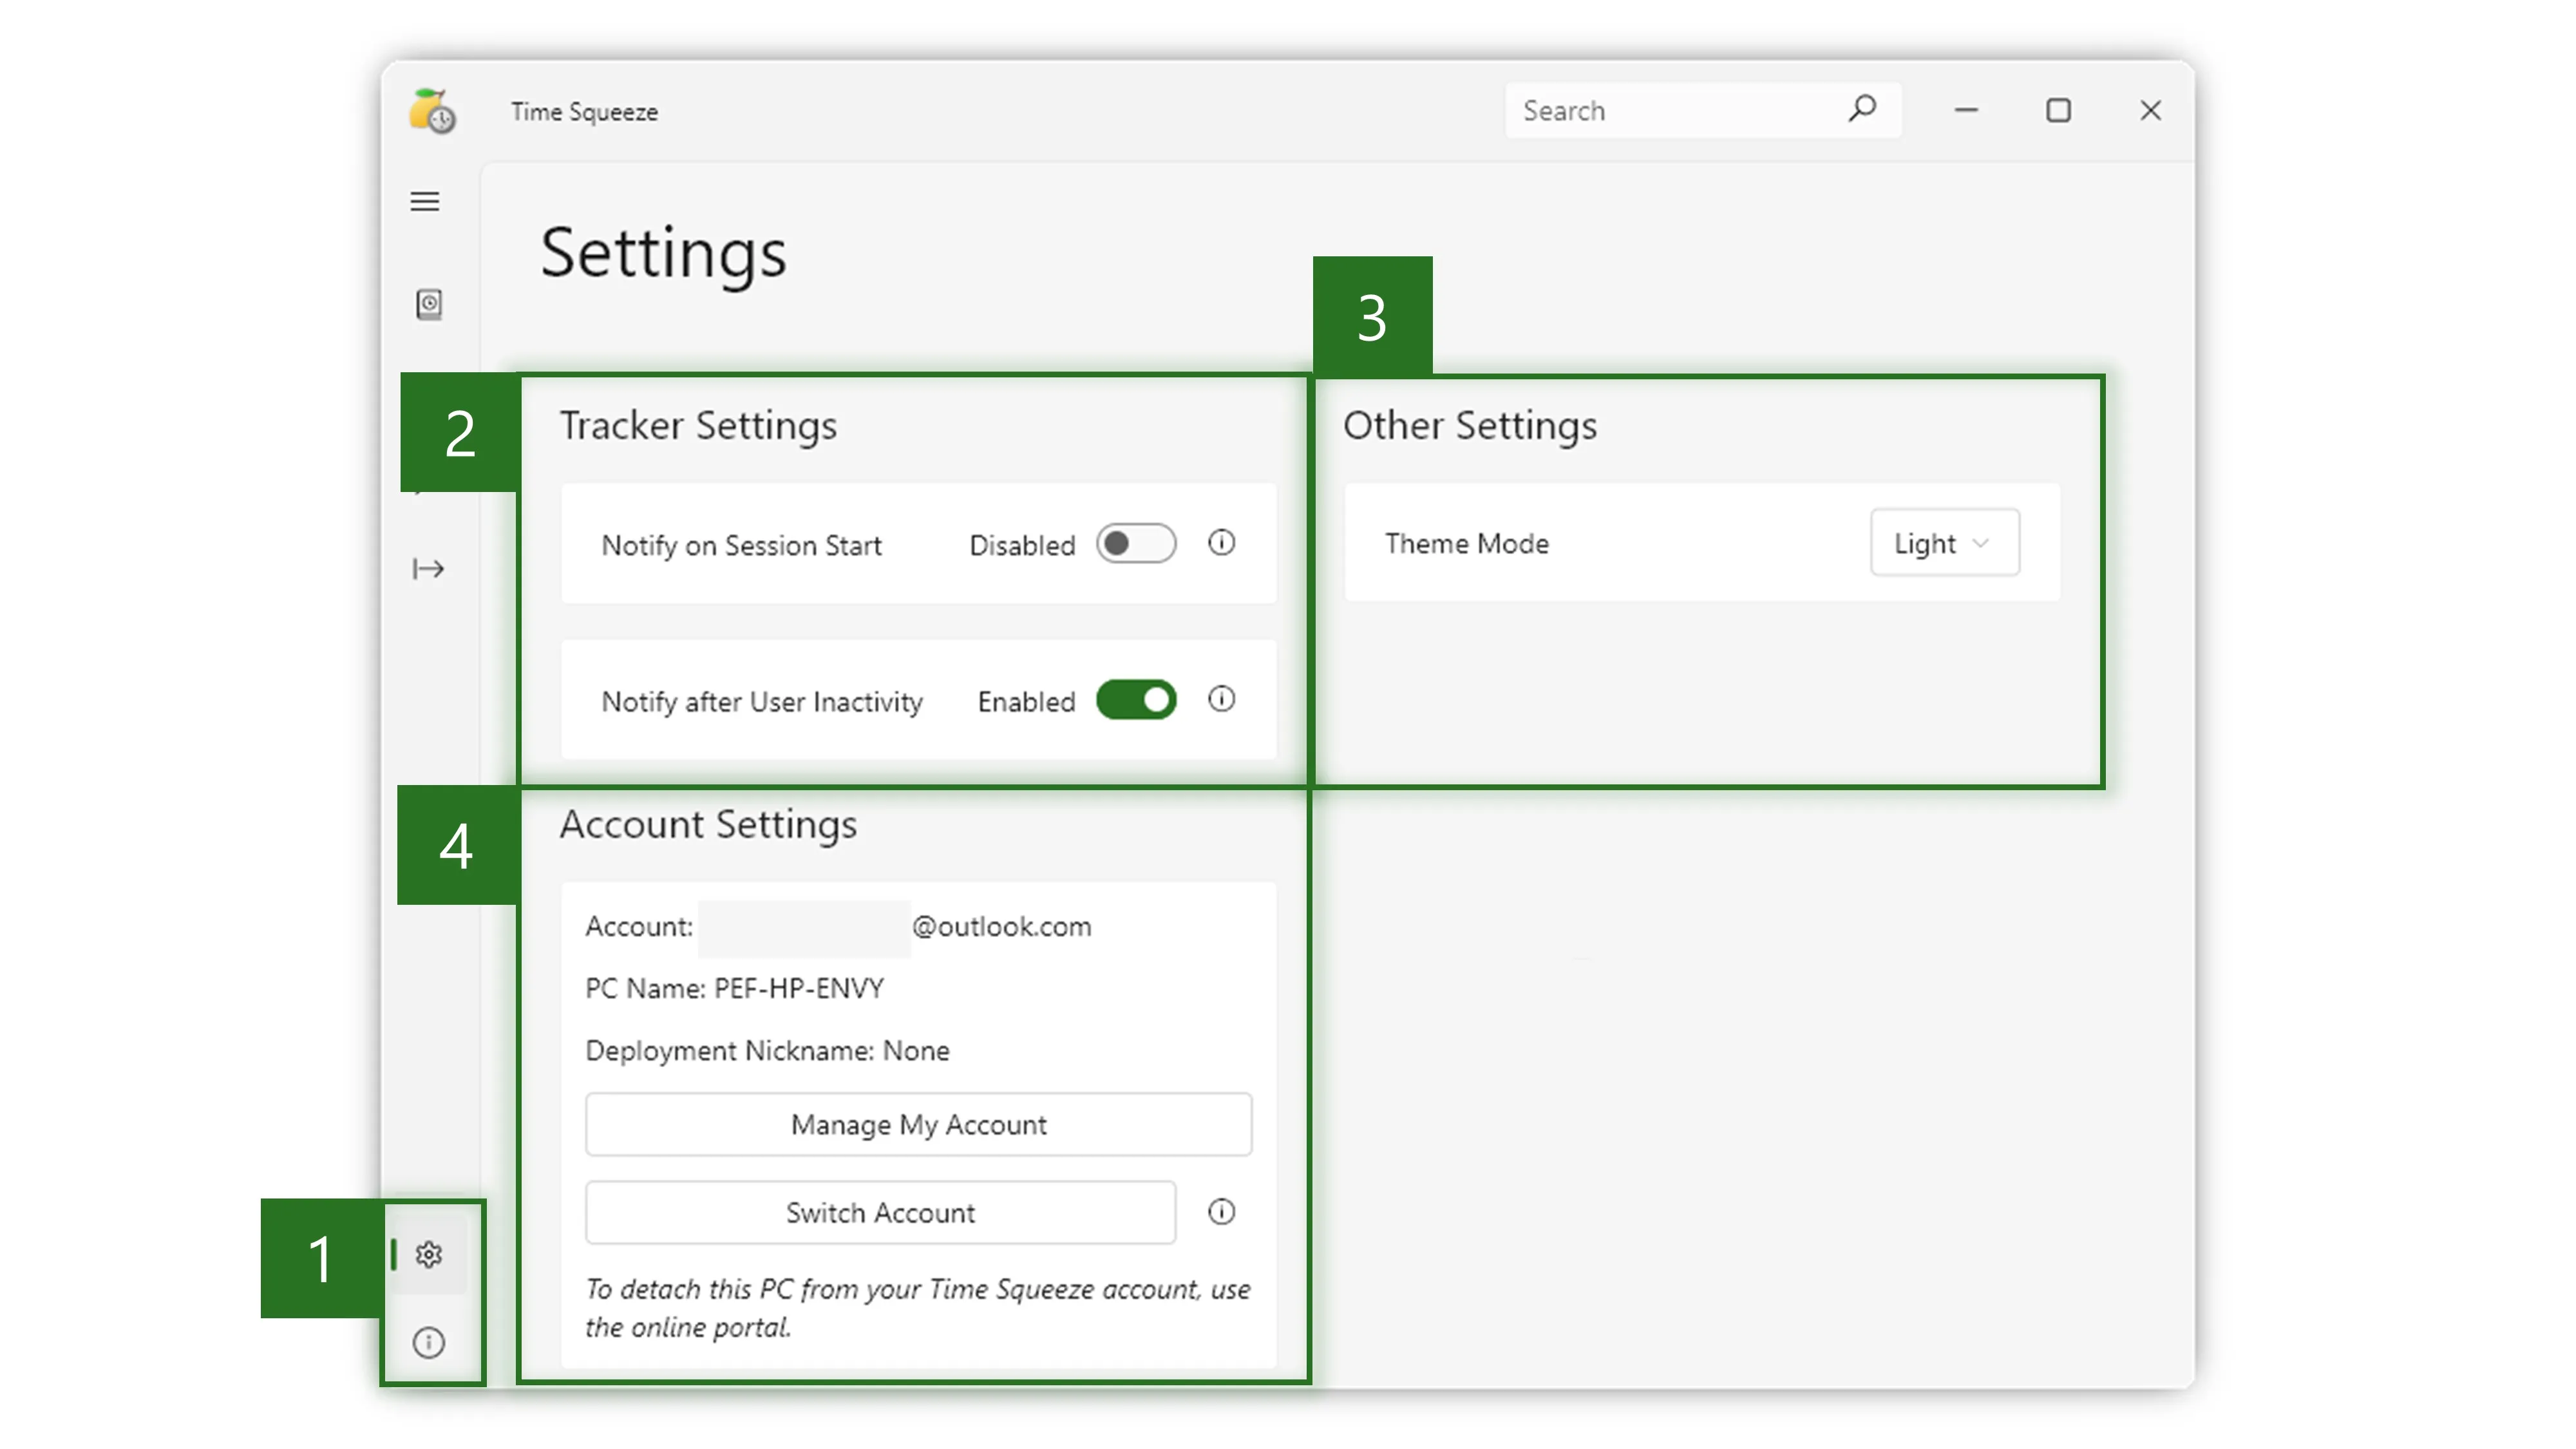Click the Manage My Account button
This screenshot has height=1449, width=2576.
click(x=918, y=1125)
